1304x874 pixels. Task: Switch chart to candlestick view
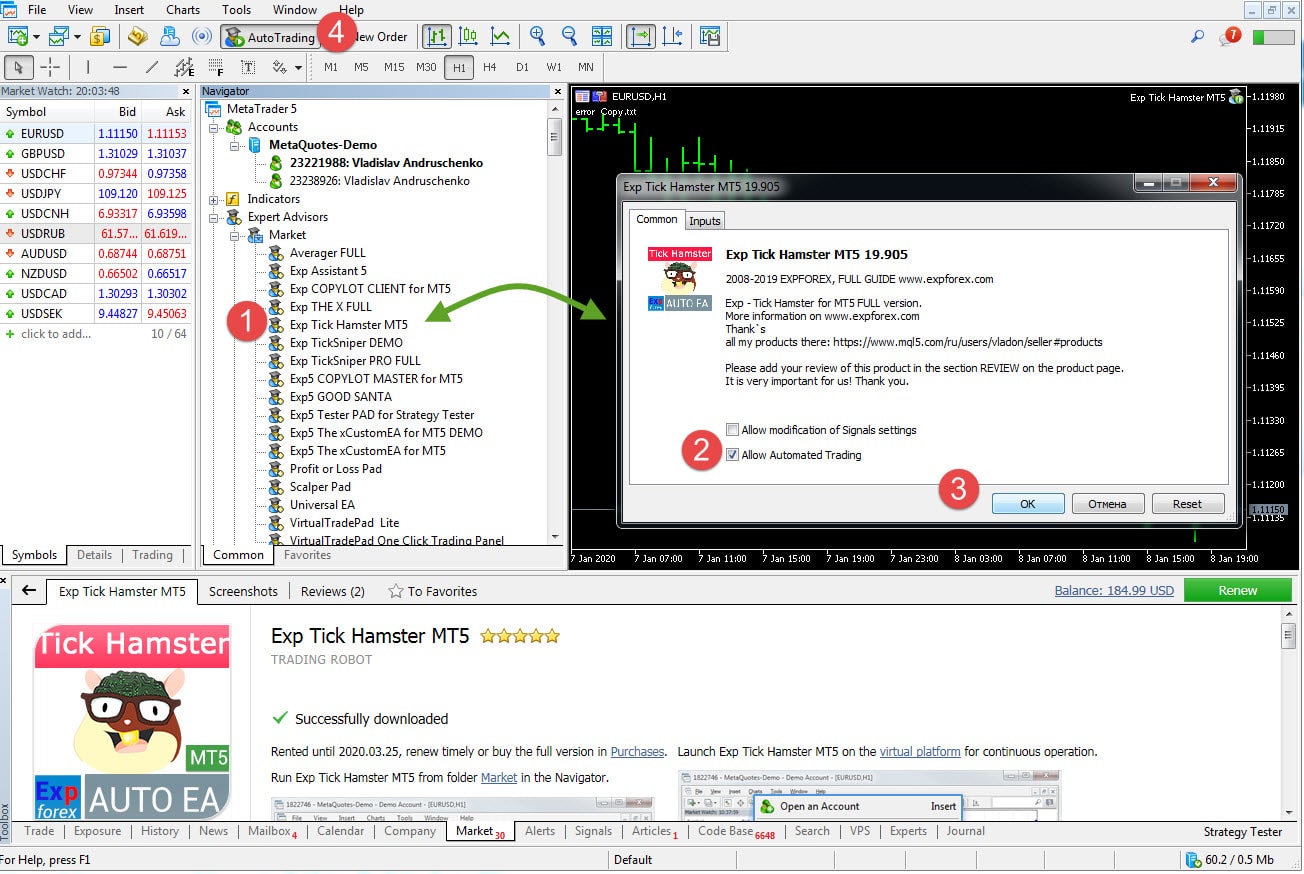(468, 37)
